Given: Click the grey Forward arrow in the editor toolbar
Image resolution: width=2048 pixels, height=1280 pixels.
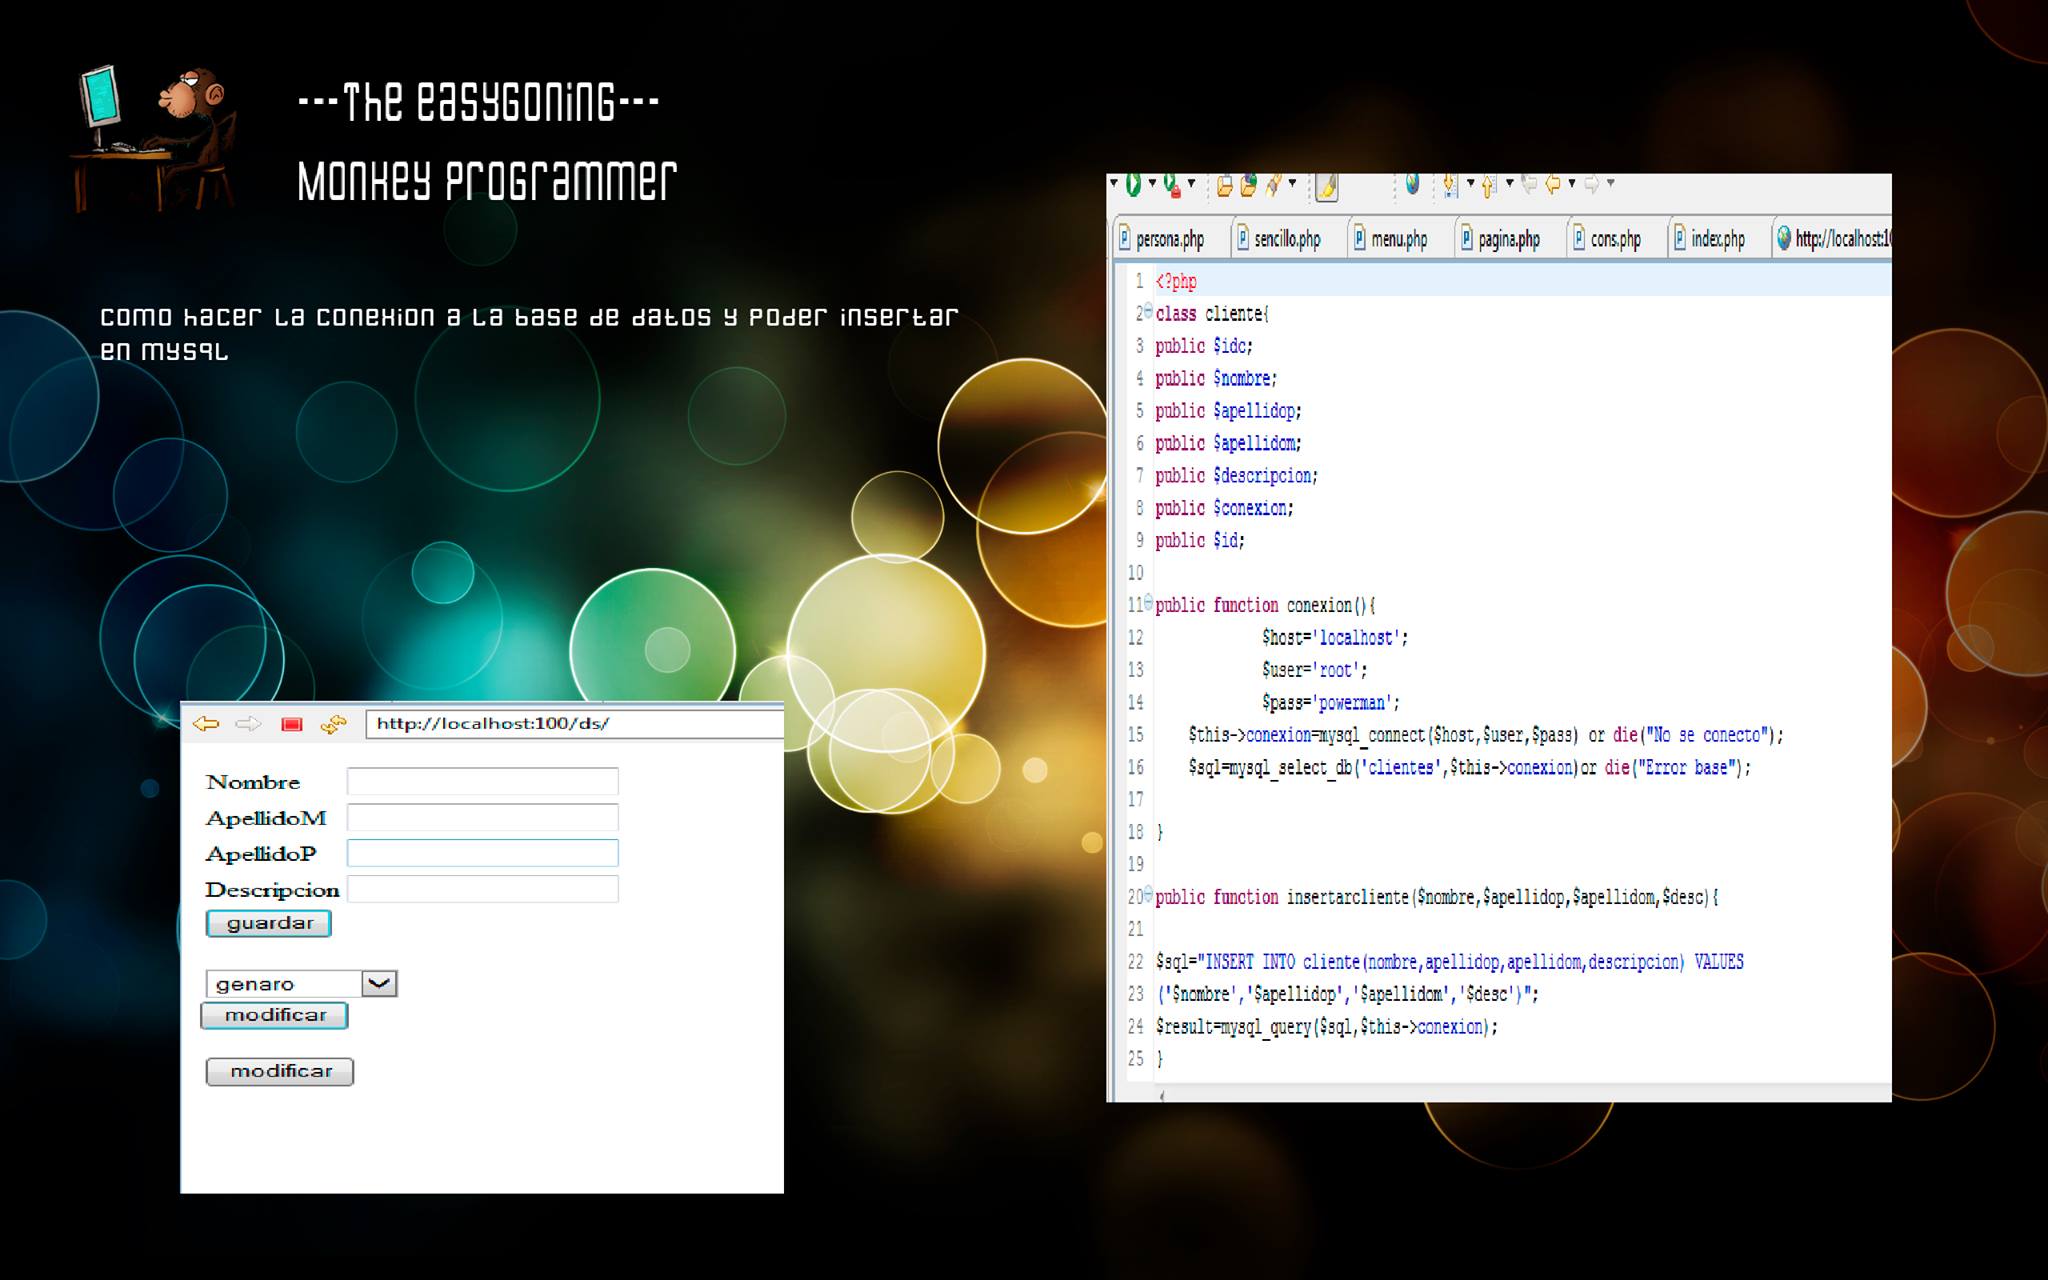Looking at the screenshot, I should pyautogui.click(x=1592, y=184).
